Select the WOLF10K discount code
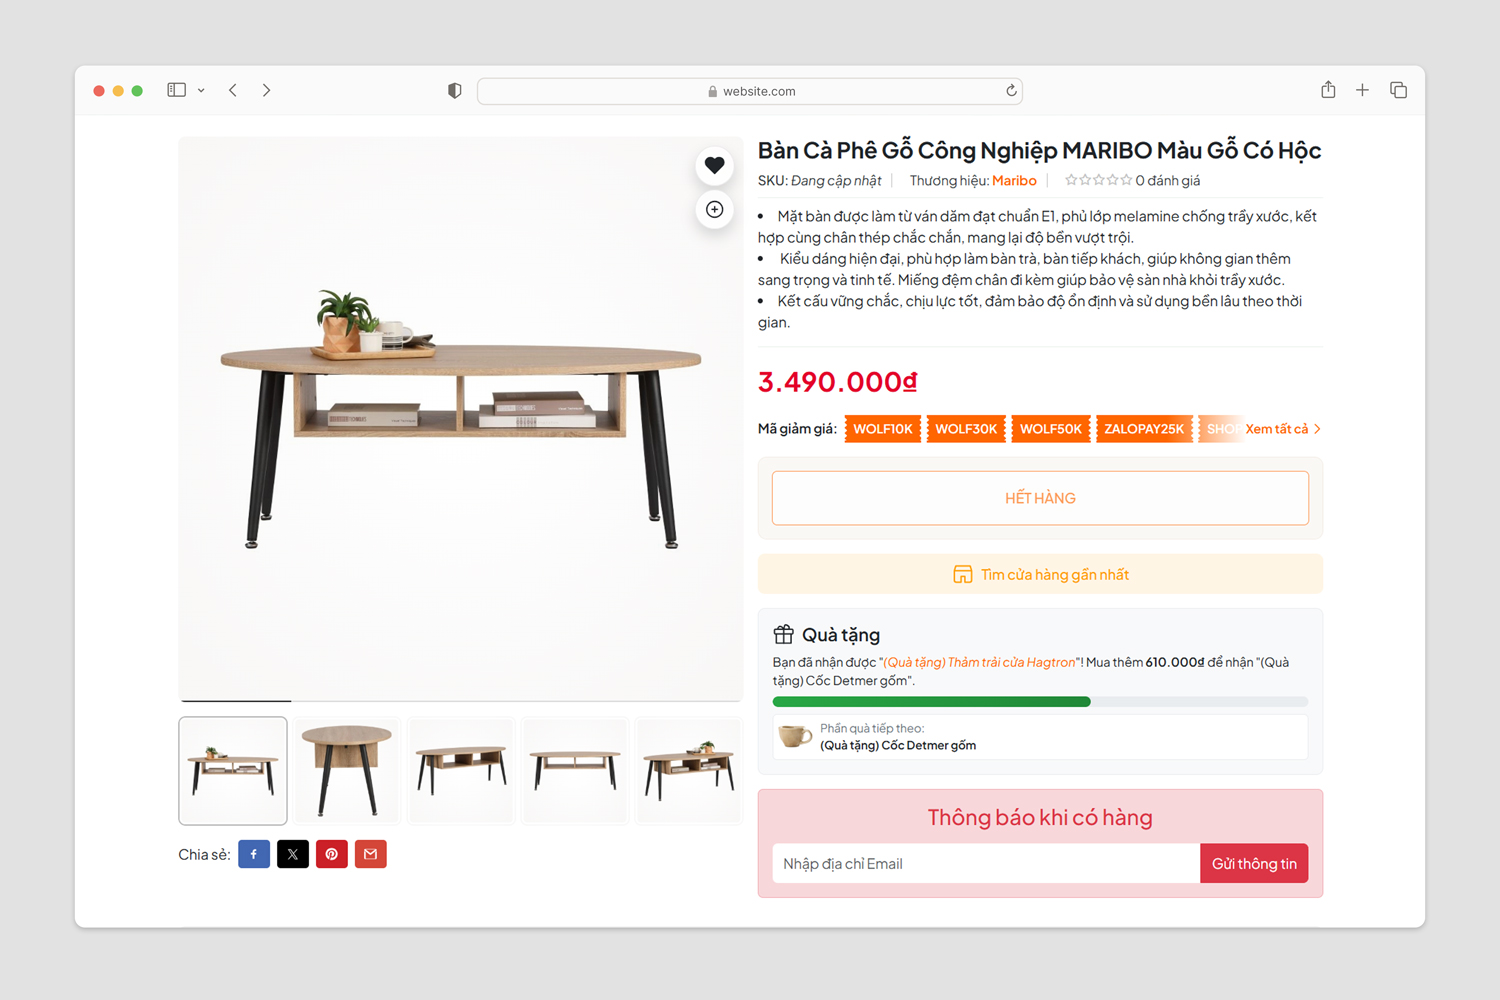Screen dimensions: 1500x1000 coord(882,429)
